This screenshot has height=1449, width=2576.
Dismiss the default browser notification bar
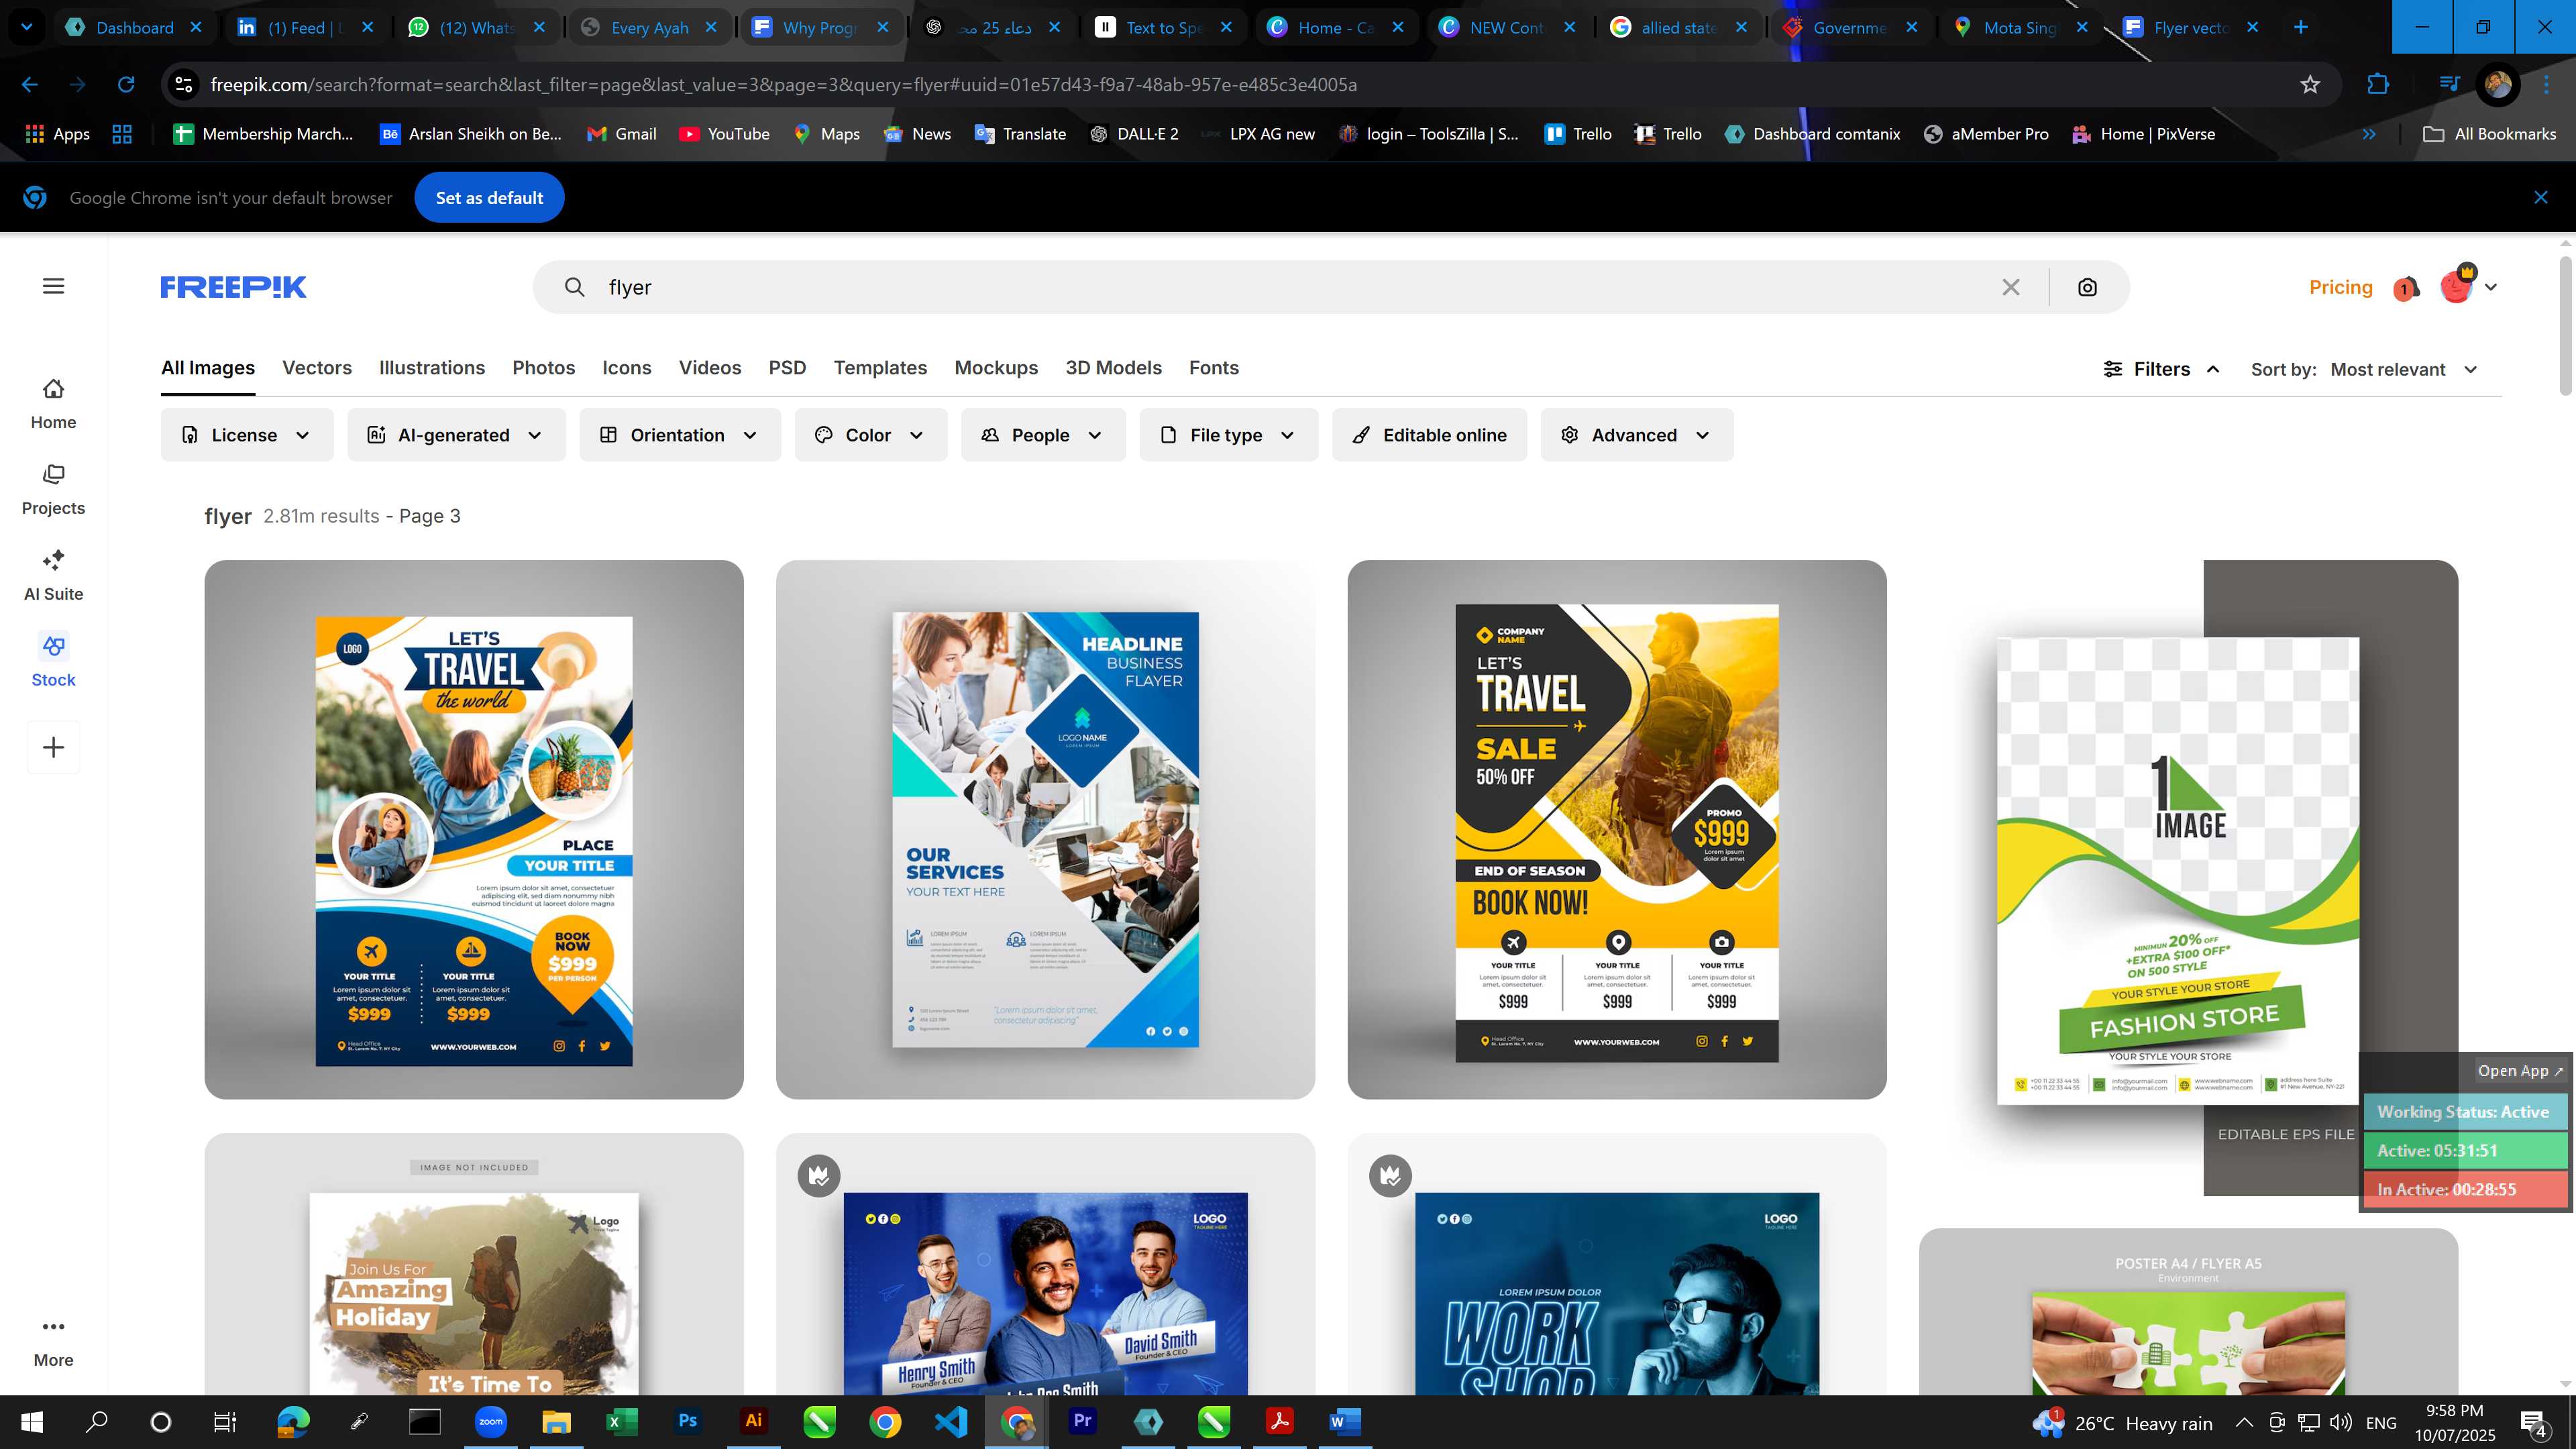pyautogui.click(x=2541, y=198)
